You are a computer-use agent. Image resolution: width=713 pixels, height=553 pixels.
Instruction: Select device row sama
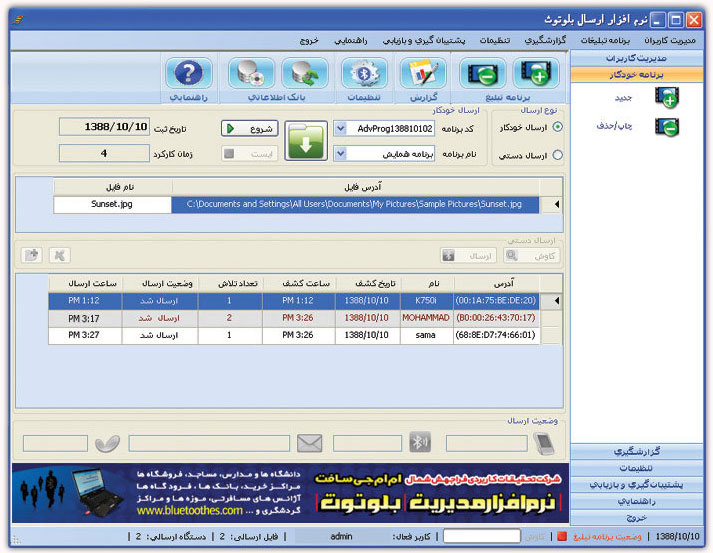click(x=294, y=335)
